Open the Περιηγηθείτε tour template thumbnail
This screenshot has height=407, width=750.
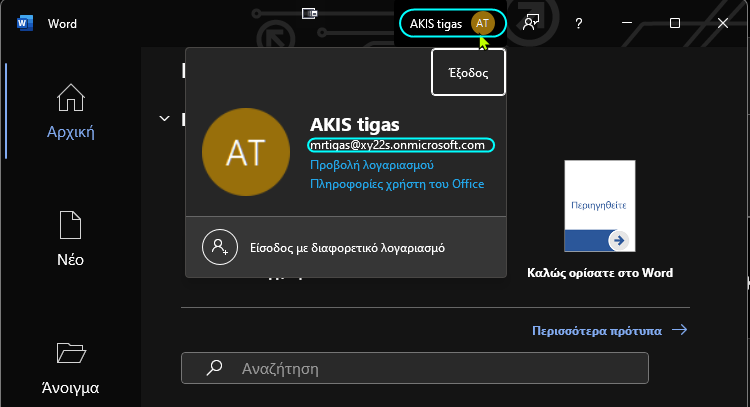(x=600, y=206)
